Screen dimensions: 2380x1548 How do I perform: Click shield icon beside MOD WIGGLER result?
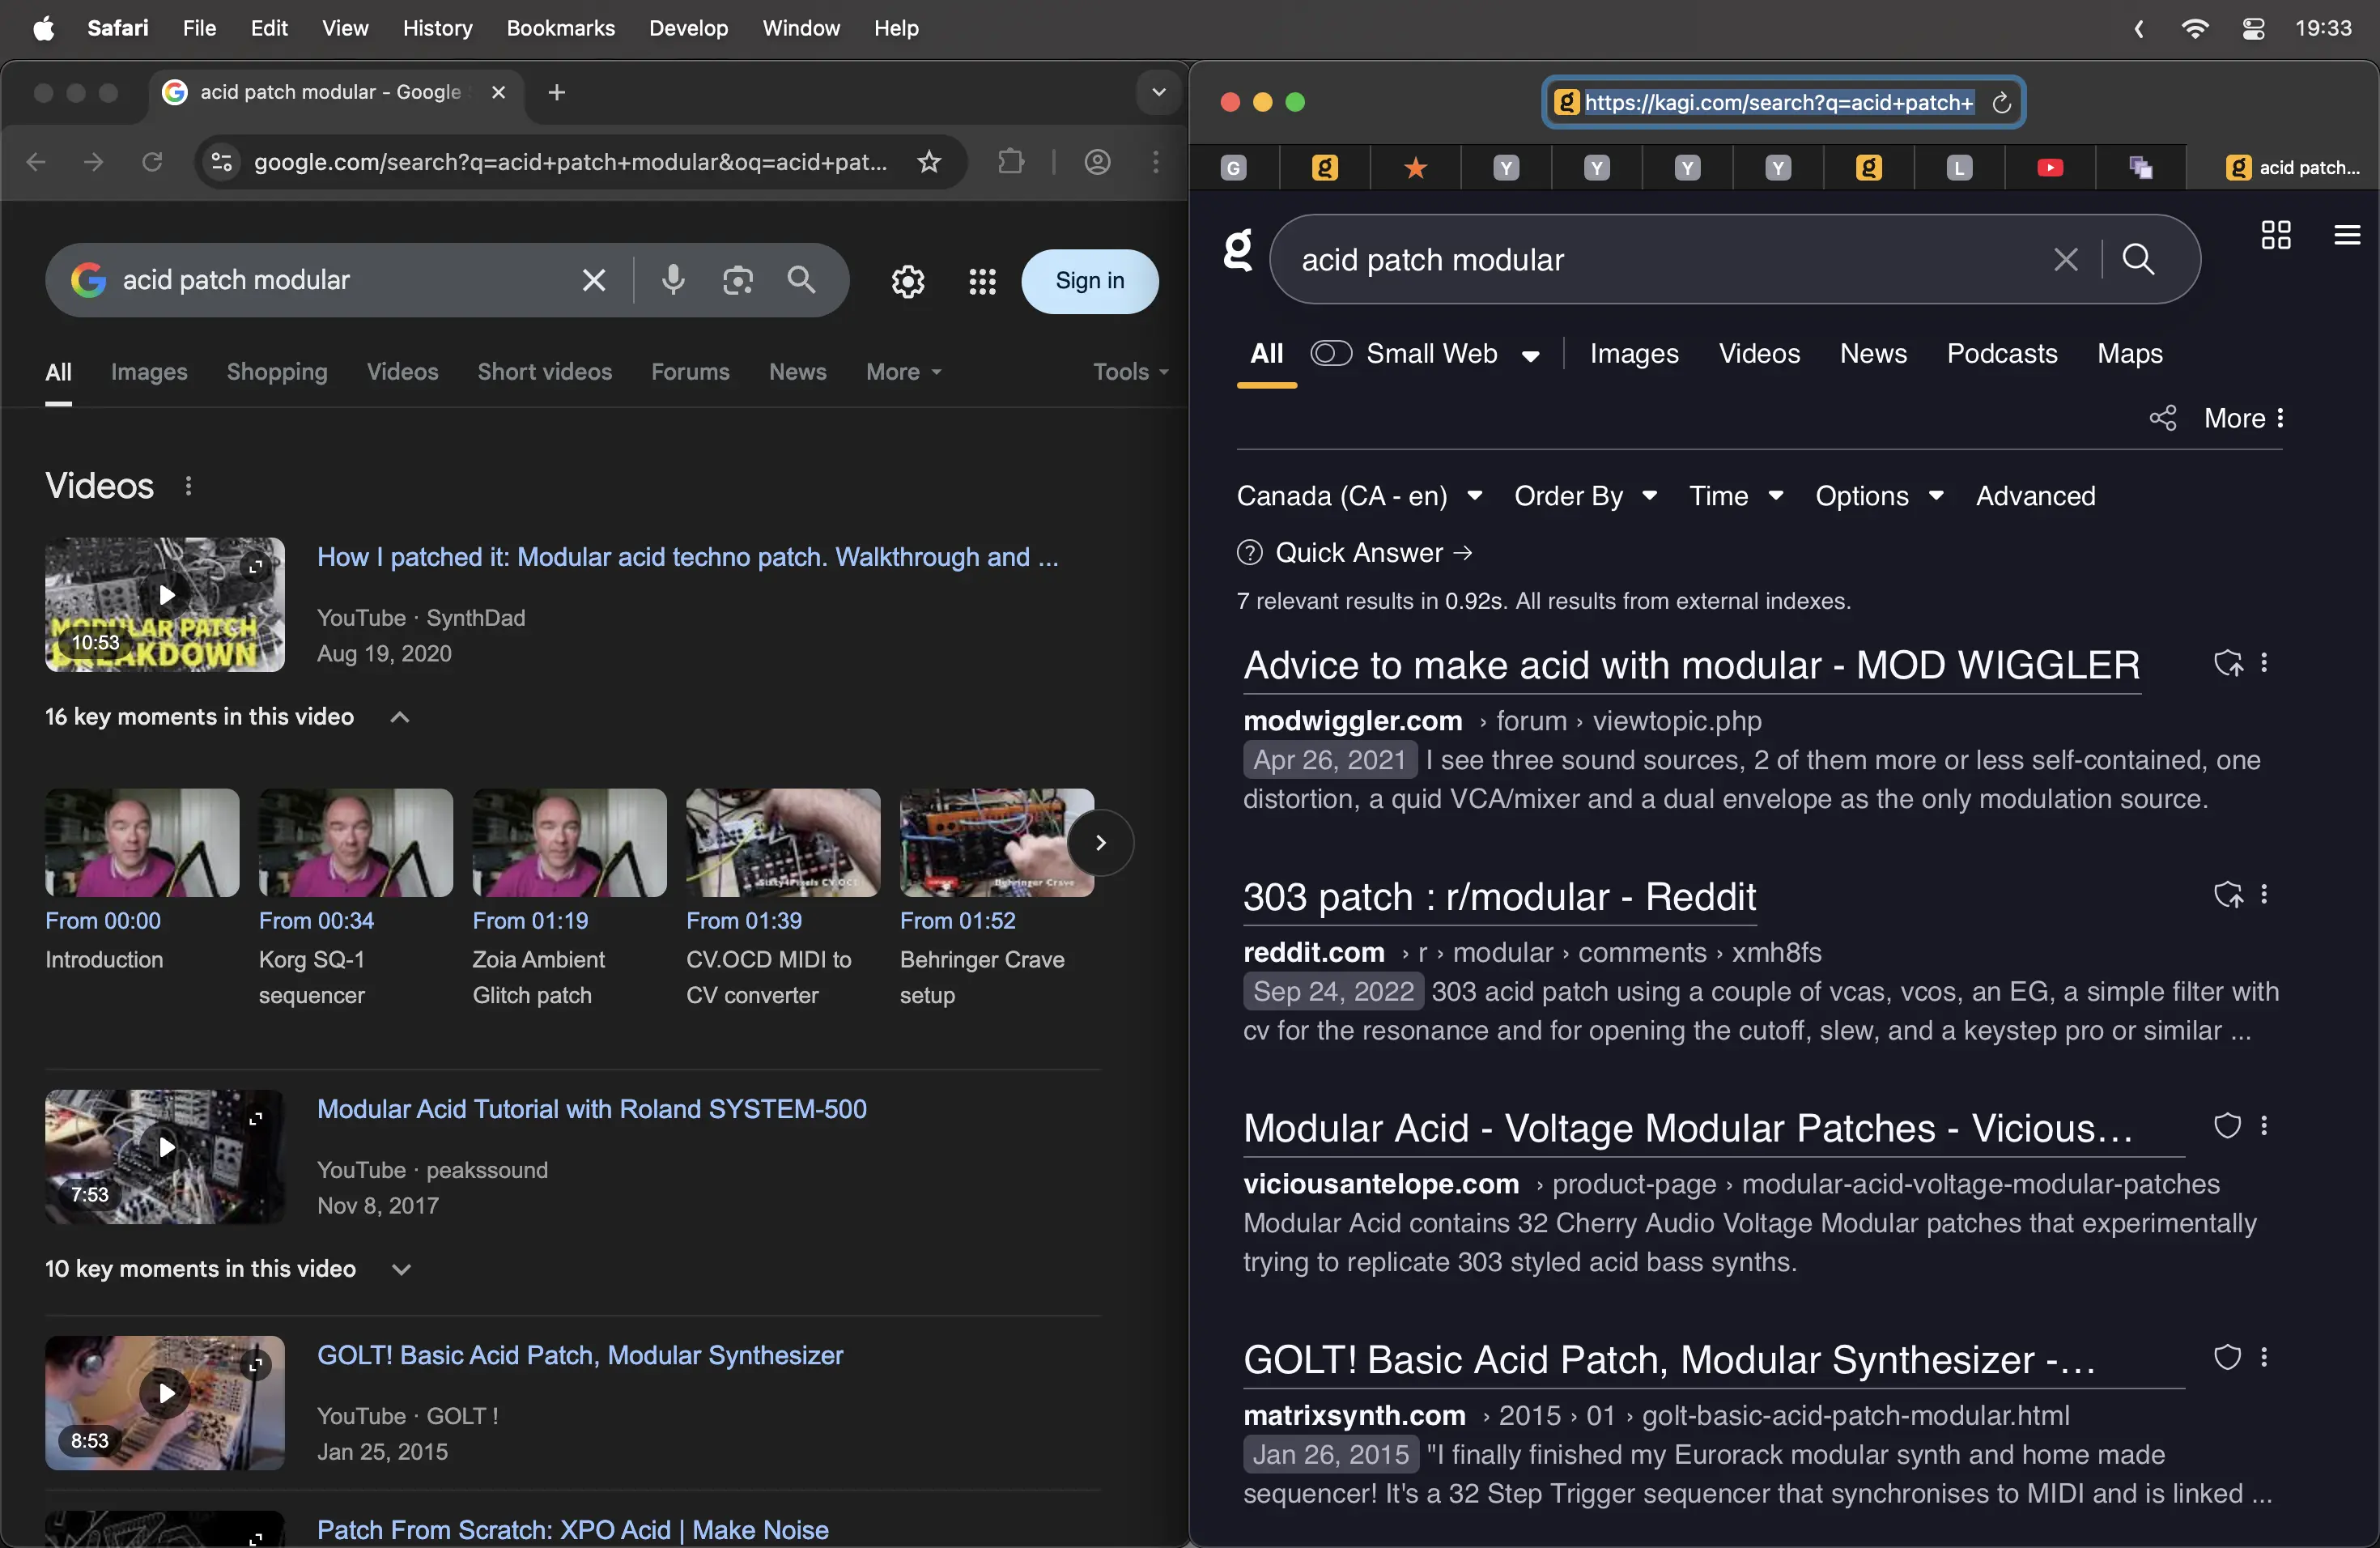pyautogui.click(x=2227, y=664)
